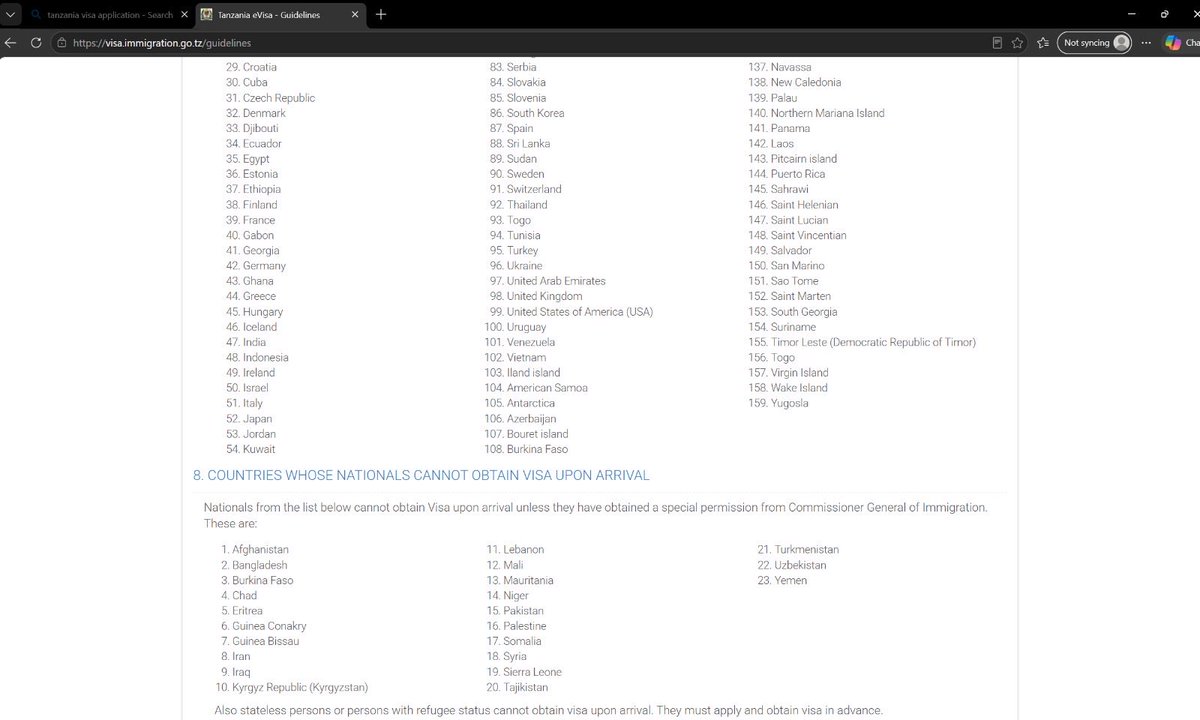Select the heading about visa upon arrival

pyautogui.click(x=421, y=475)
